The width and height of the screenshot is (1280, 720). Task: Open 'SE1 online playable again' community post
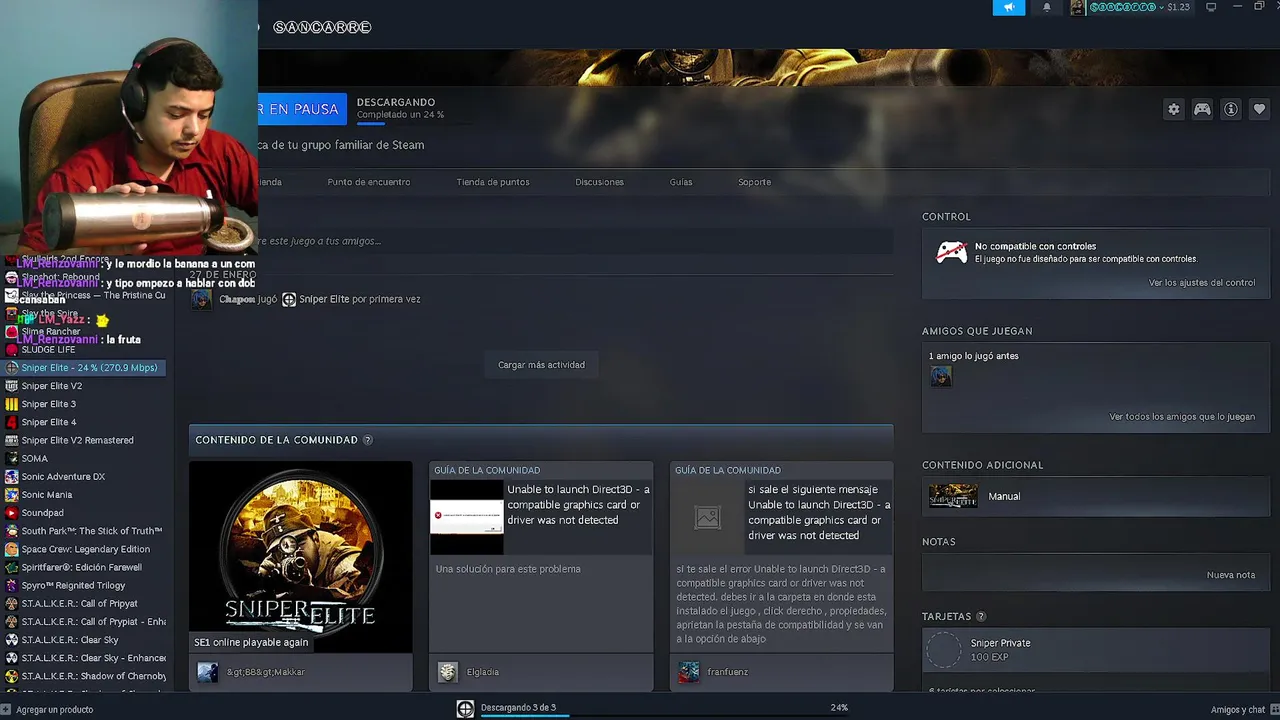251,642
